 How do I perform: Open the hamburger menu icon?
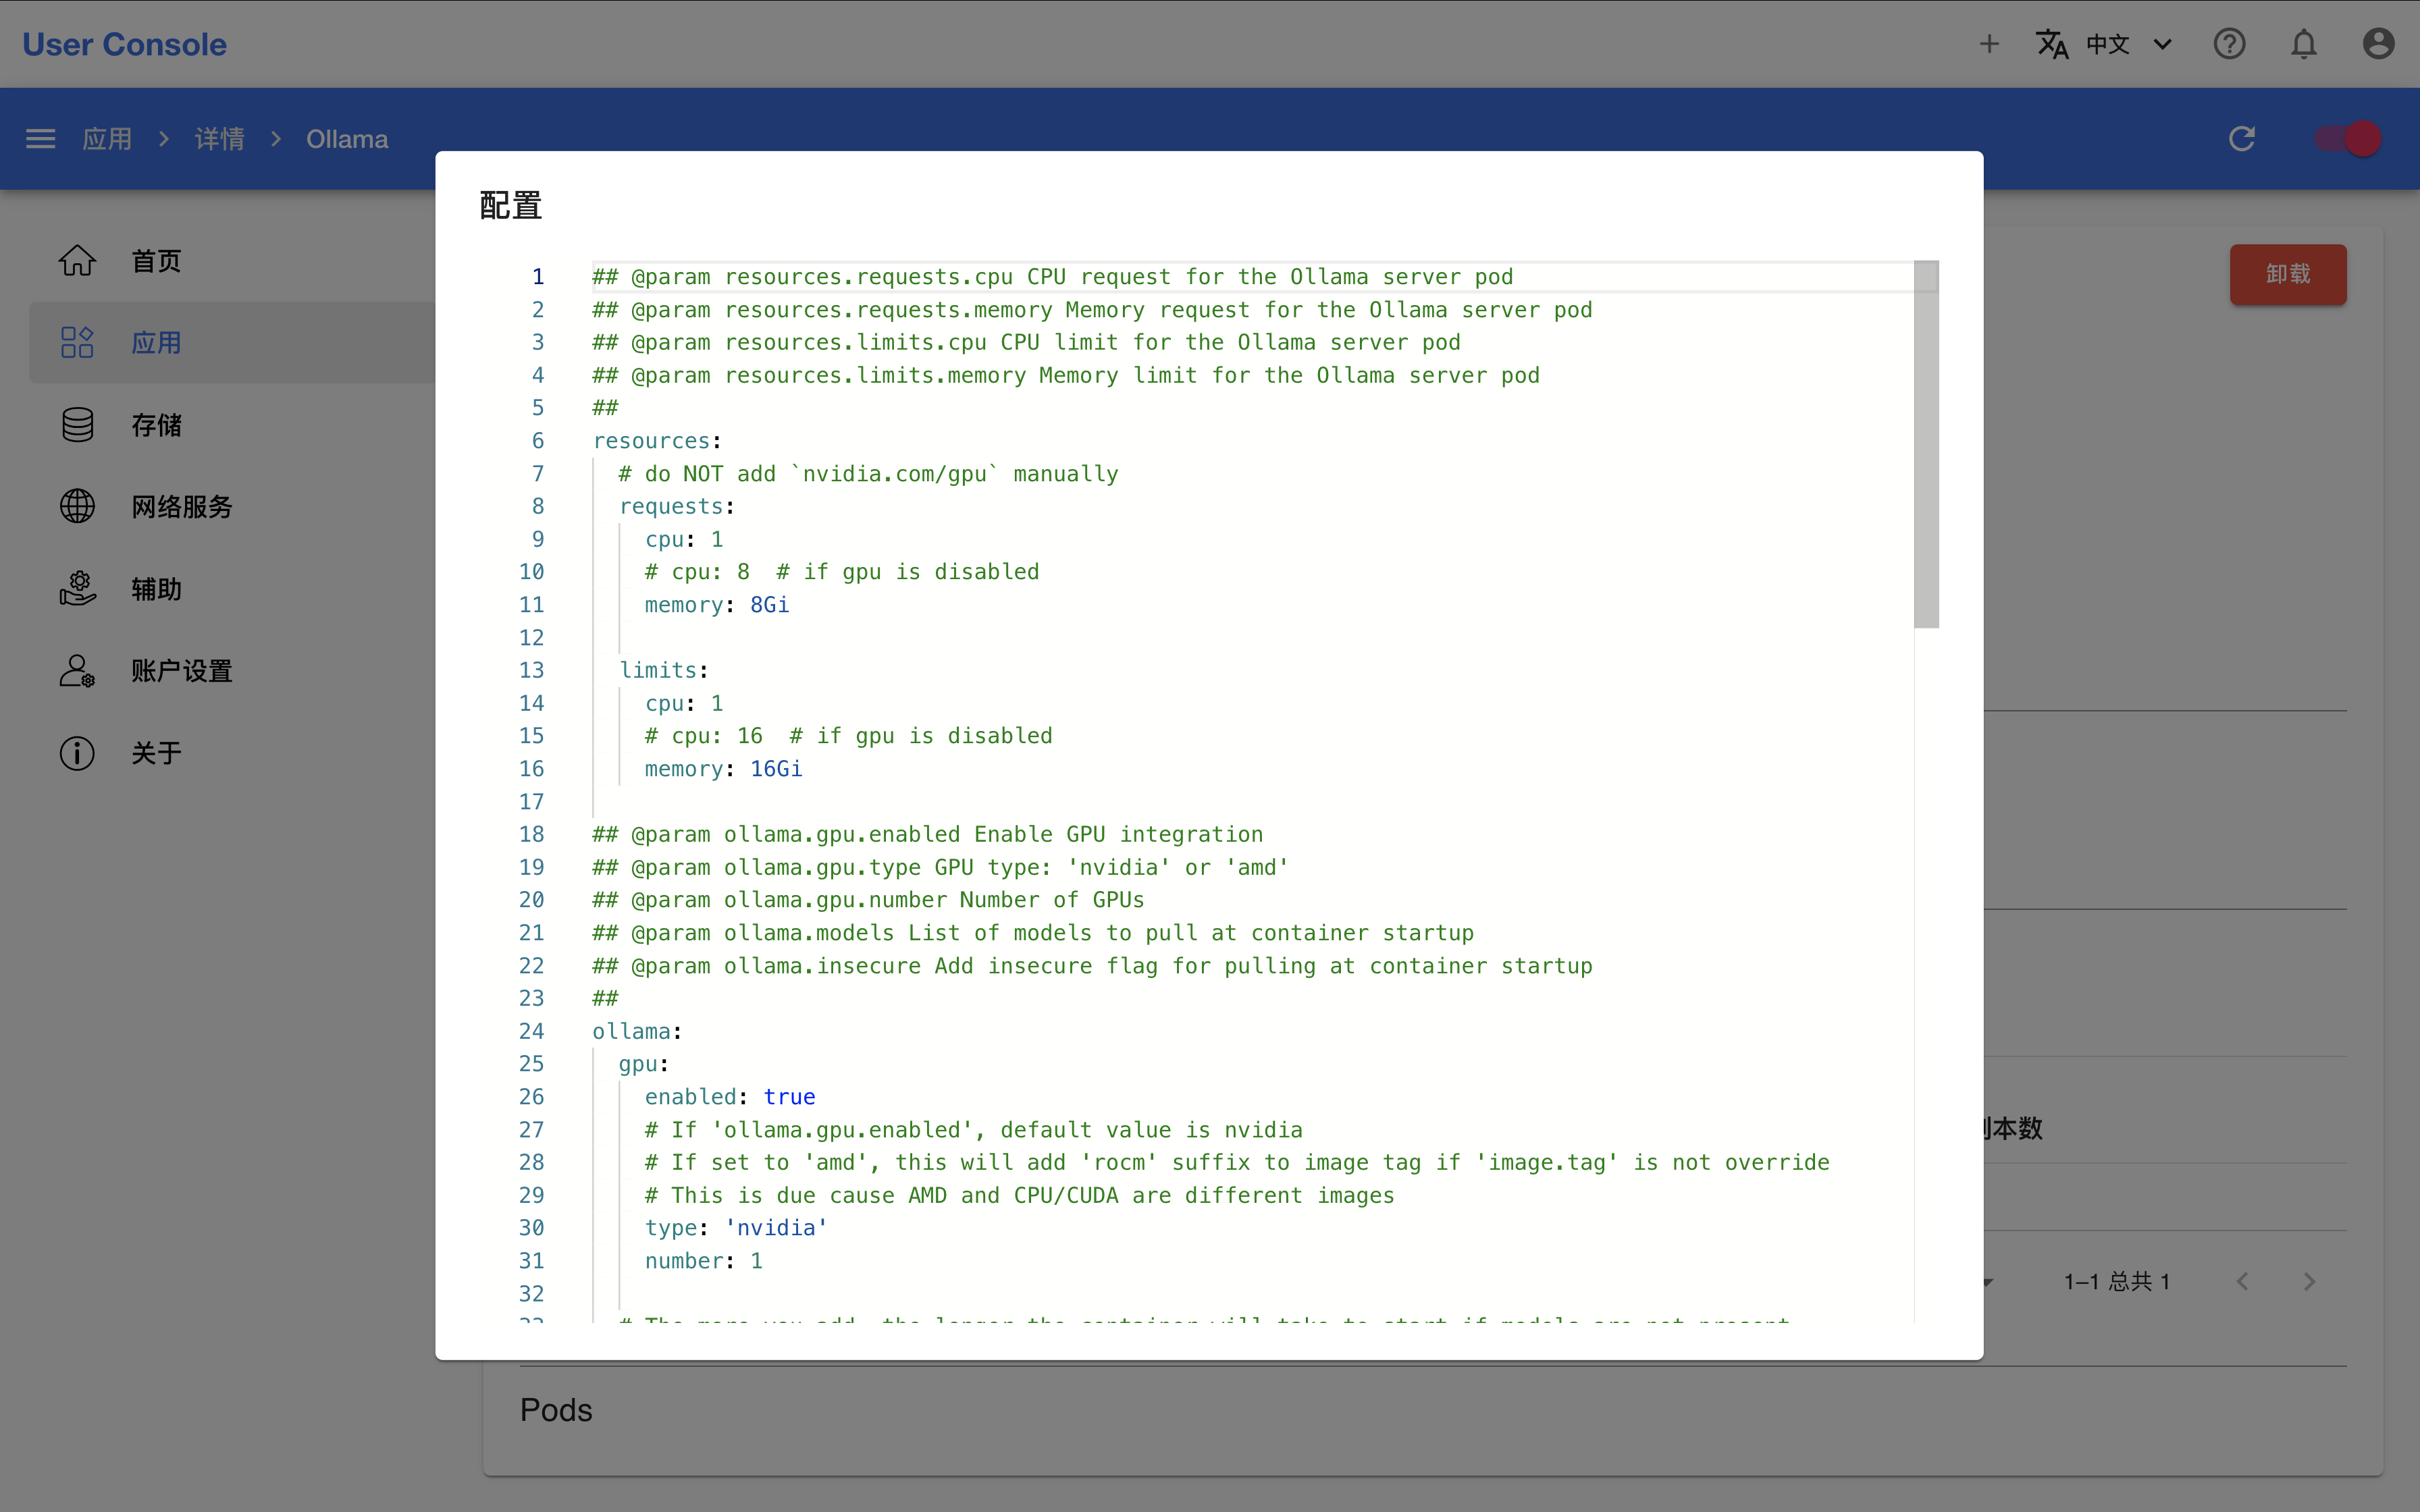tap(40, 139)
